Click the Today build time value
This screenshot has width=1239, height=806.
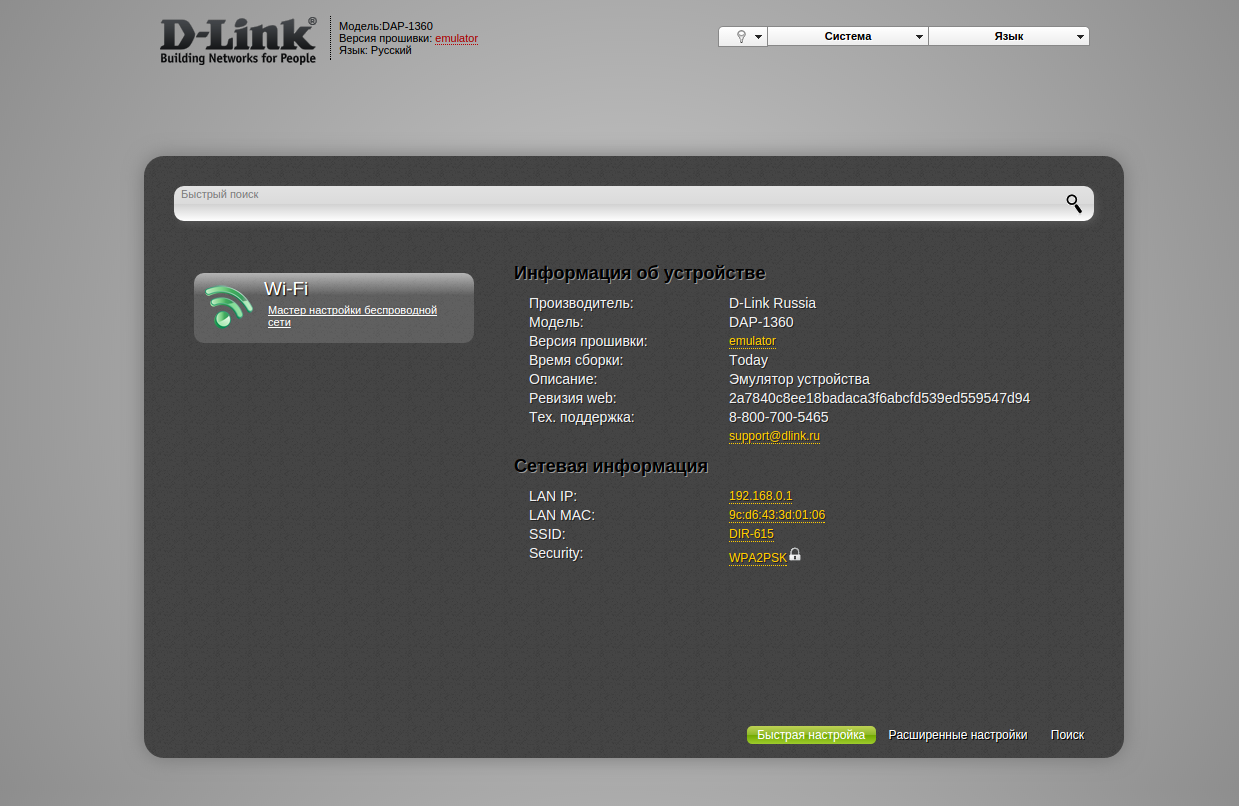748,360
